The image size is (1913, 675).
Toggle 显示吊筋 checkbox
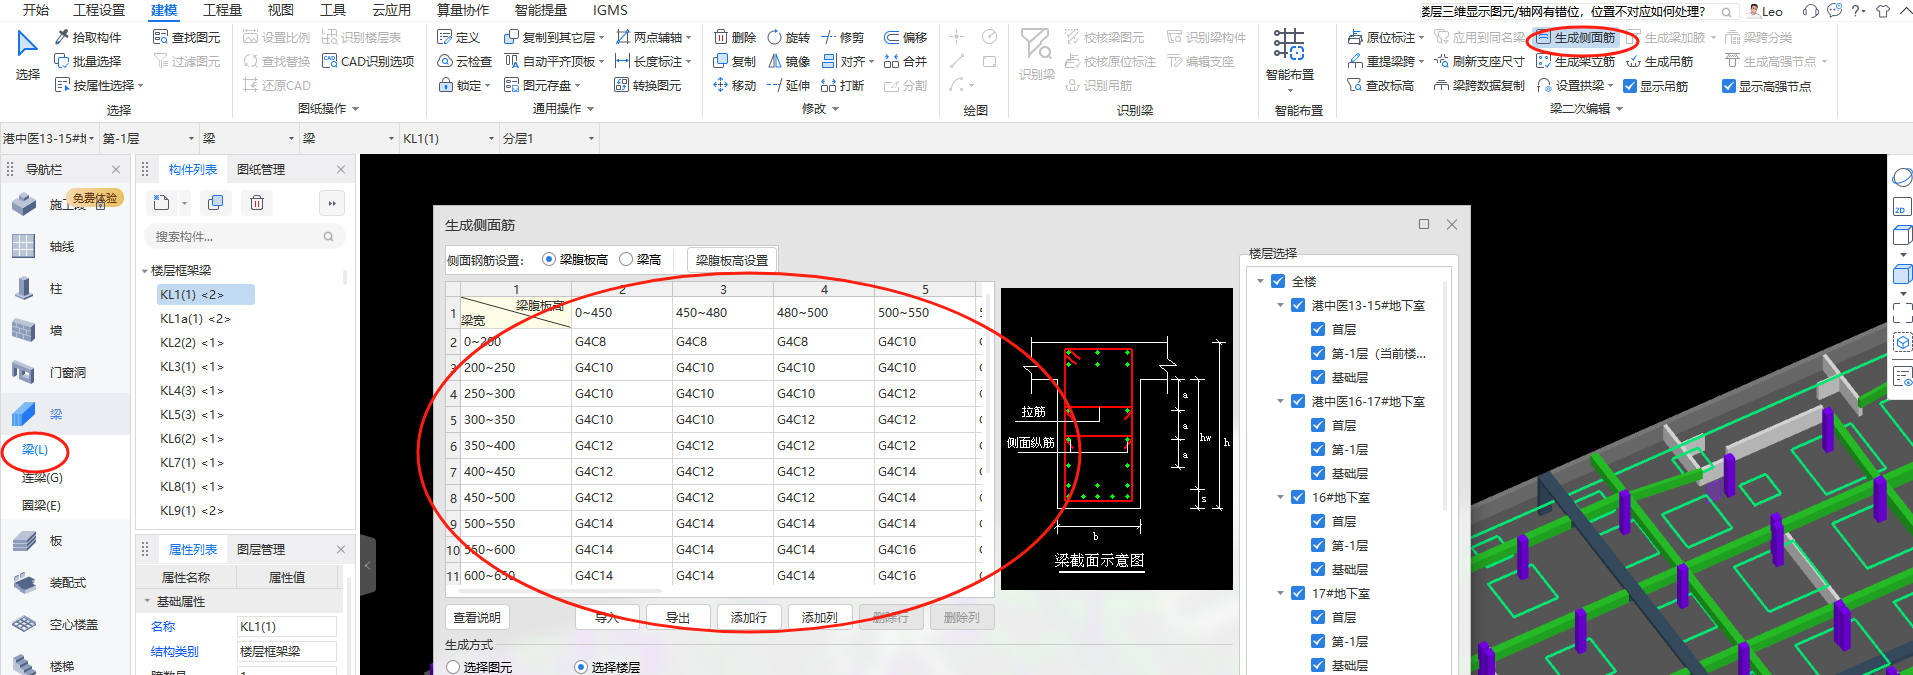[1630, 86]
